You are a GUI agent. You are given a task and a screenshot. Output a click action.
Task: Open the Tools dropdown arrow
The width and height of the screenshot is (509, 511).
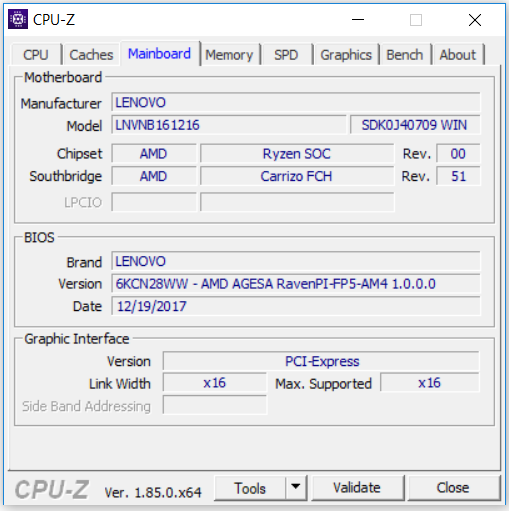(296, 488)
